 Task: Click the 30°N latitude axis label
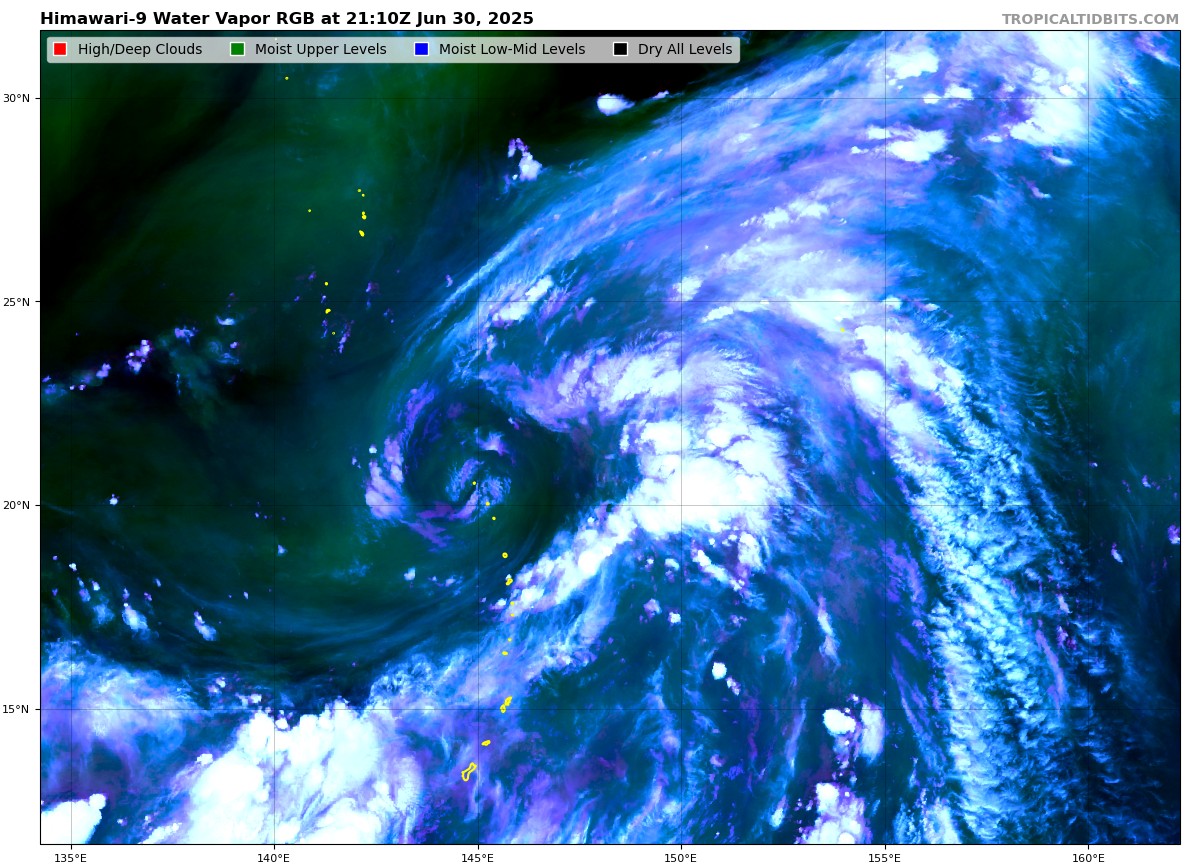pos(17,98)
